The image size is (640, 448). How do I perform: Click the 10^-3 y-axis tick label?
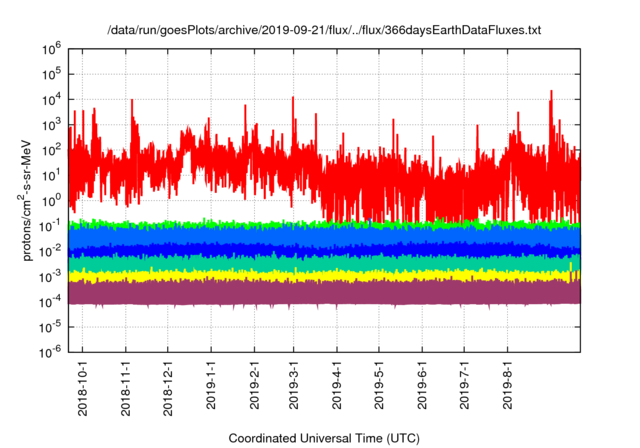(x=50, y=277)
